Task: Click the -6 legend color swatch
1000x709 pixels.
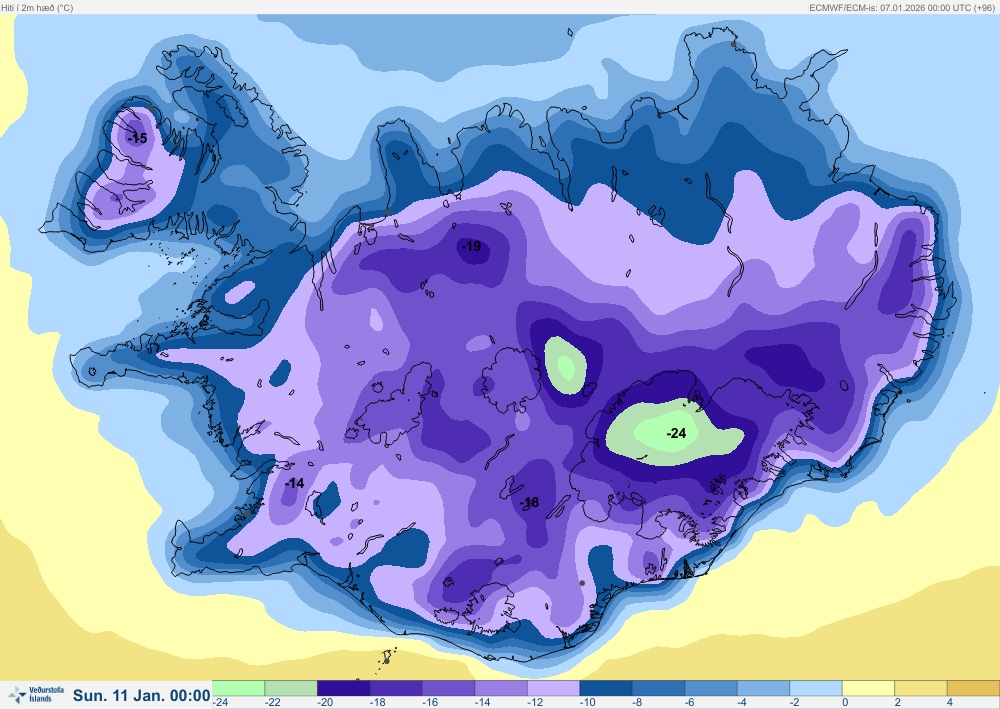Action: tap(711, 688)
